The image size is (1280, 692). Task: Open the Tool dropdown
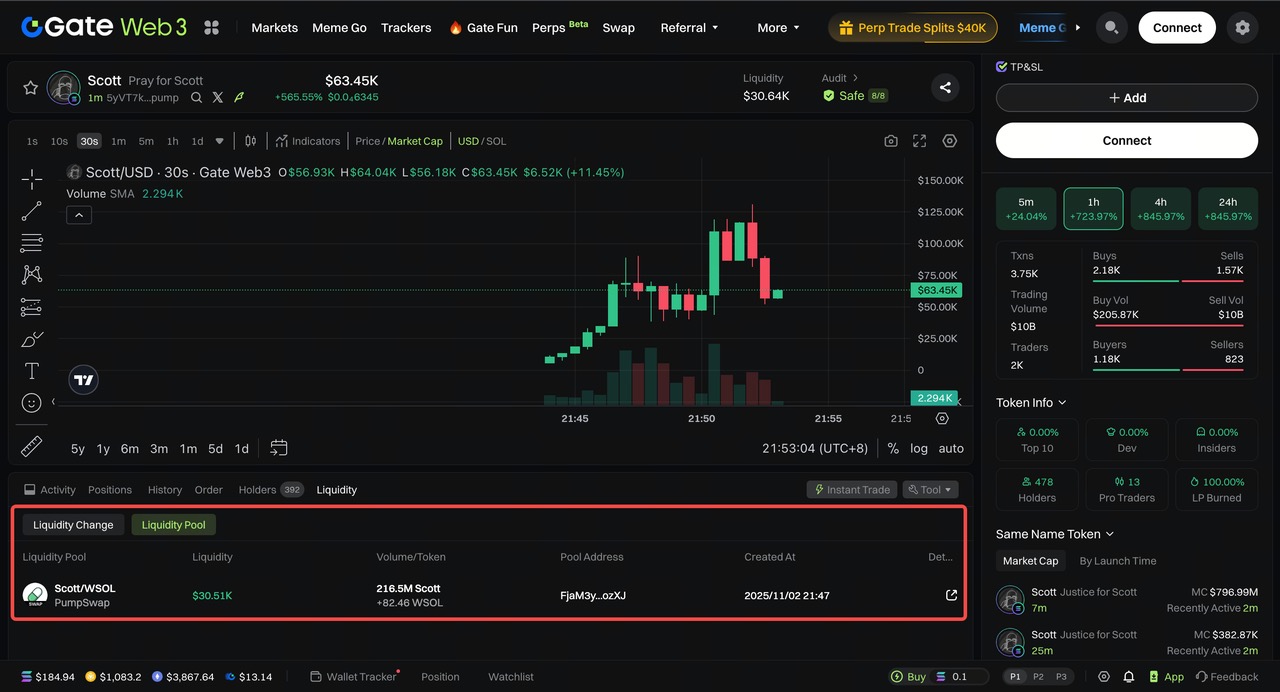(x=930, y=490)
